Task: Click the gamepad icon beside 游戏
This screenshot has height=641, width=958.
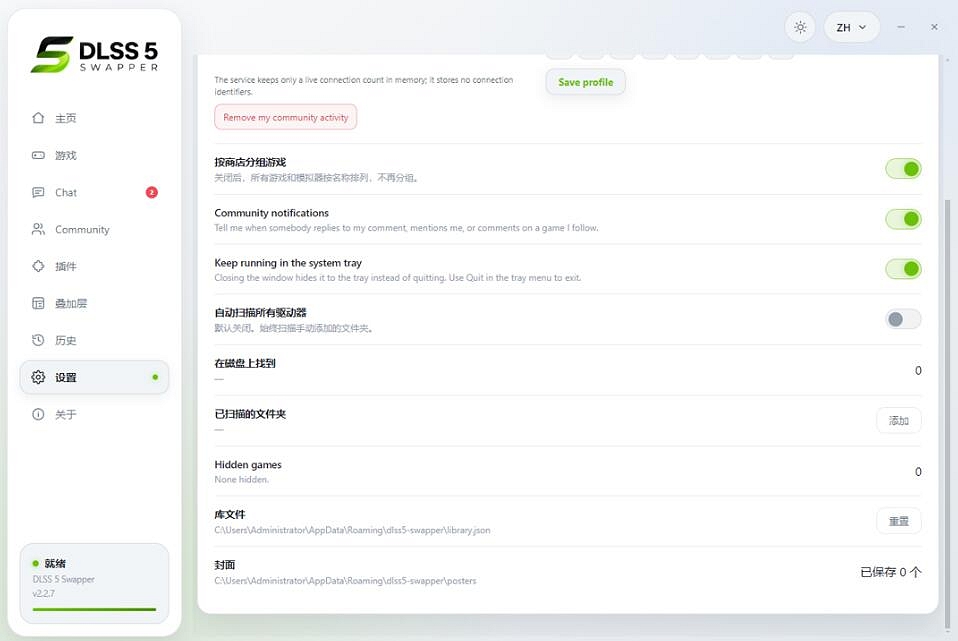Action: (x=38, y=155)
